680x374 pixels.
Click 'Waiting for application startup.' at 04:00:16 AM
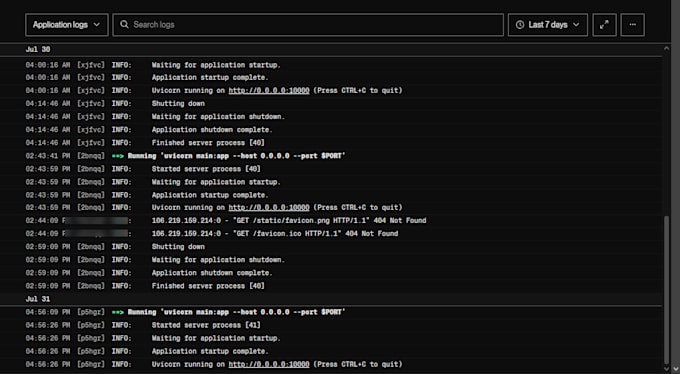tap(216, 65)
